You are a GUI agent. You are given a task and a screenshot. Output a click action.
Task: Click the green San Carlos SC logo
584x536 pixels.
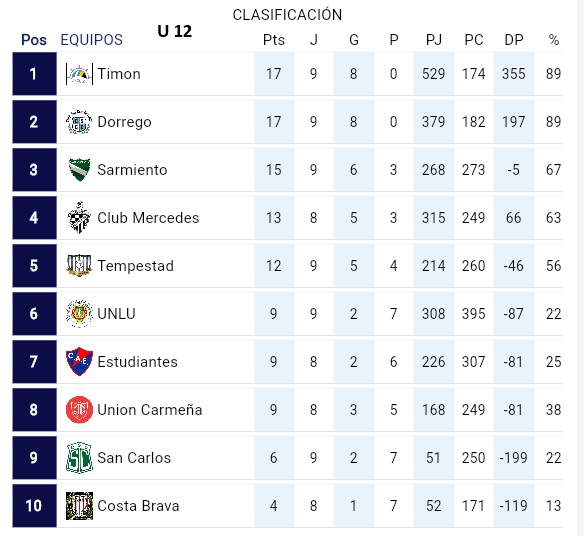[x=79, y=458]
